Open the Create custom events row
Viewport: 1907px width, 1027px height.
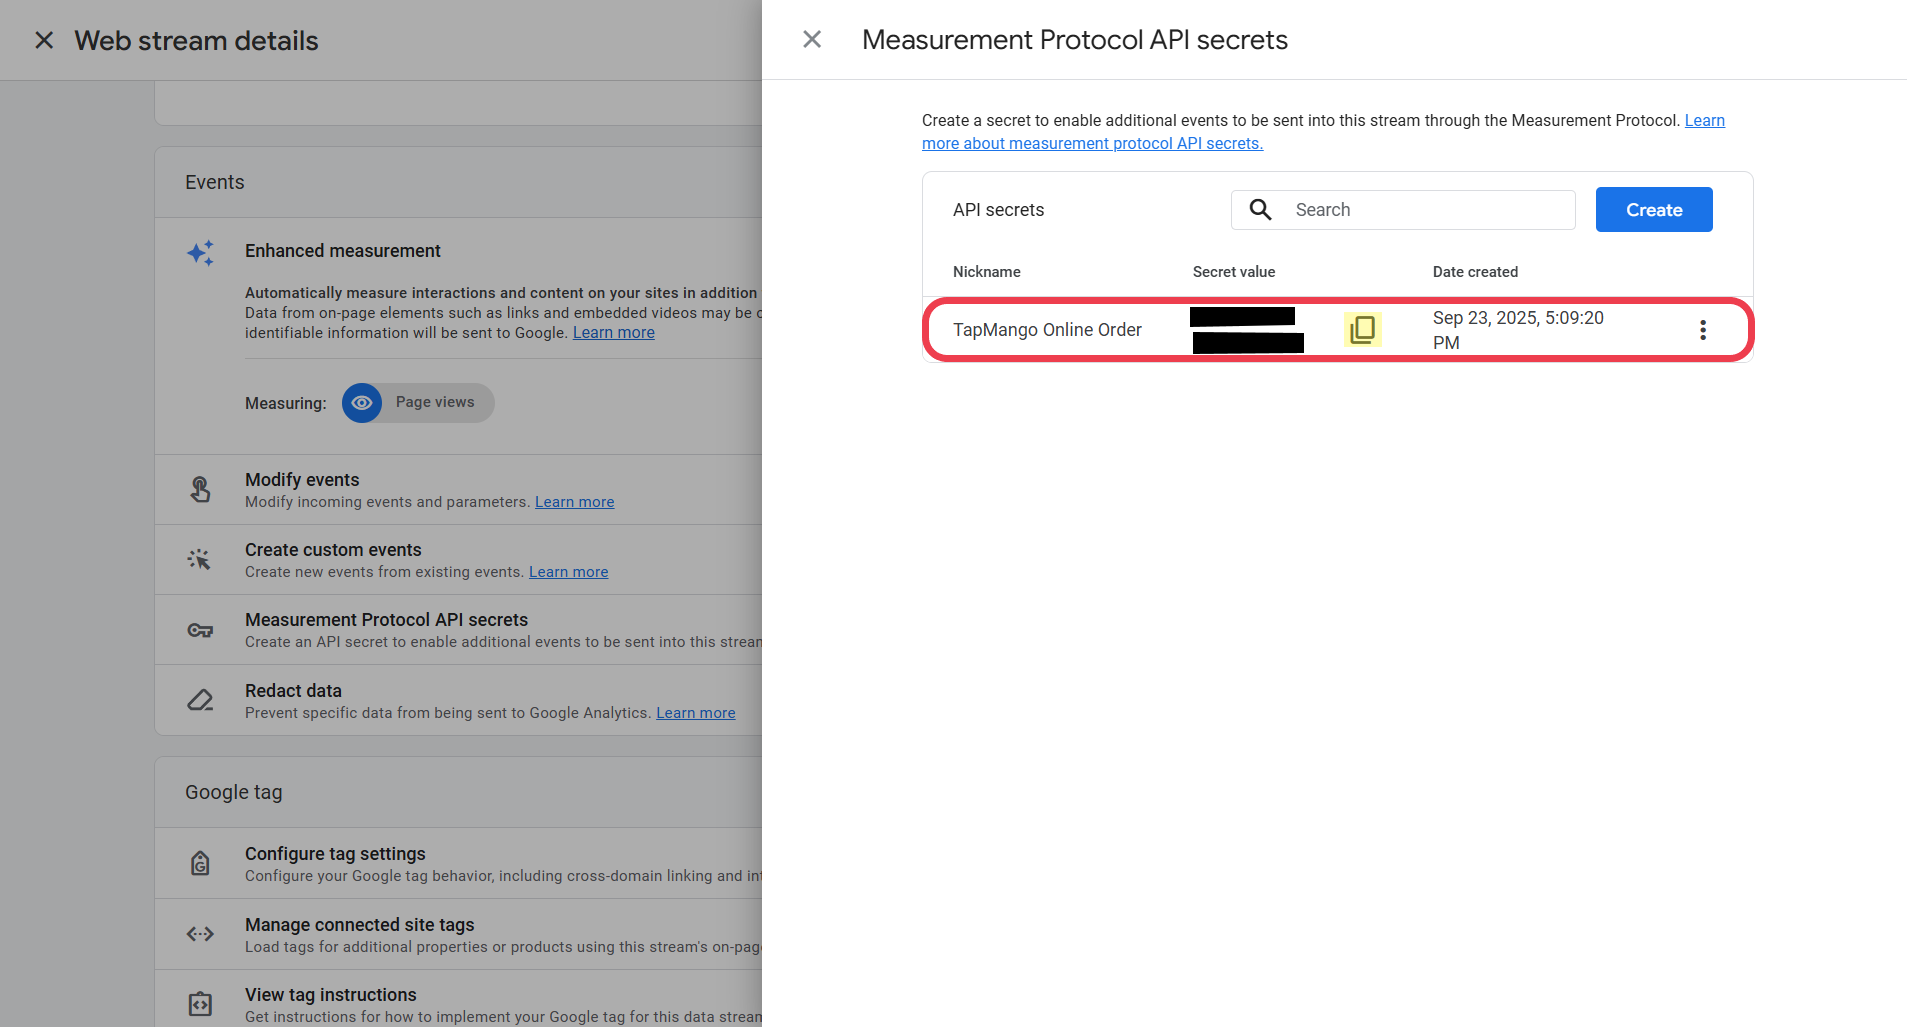(459, 560)
